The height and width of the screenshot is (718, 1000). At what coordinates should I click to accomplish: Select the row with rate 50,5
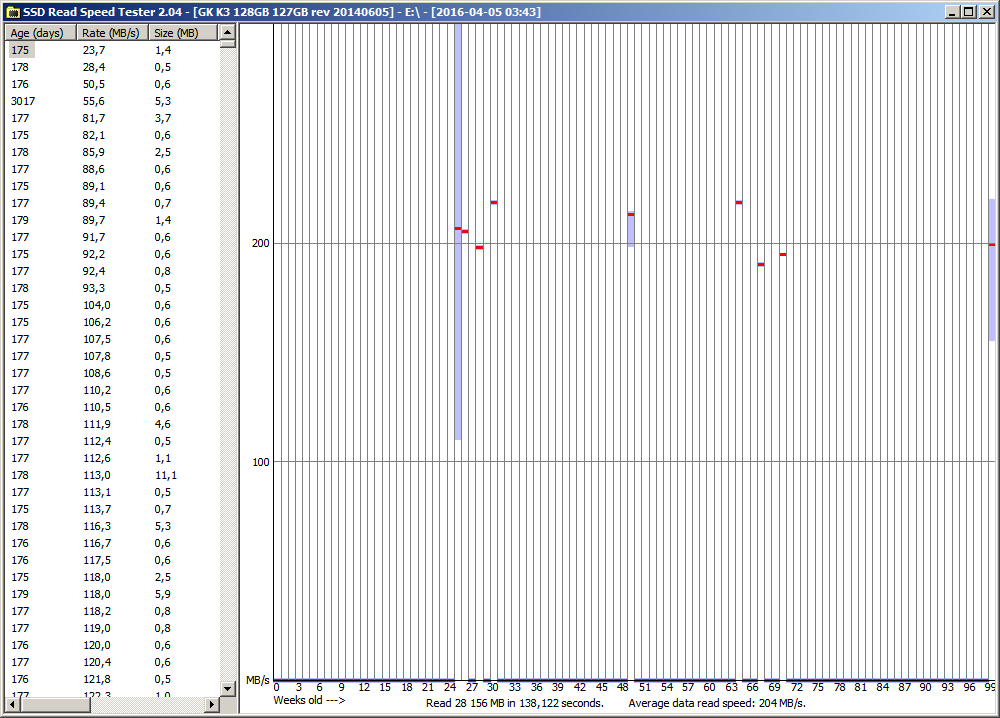point(112,84)
